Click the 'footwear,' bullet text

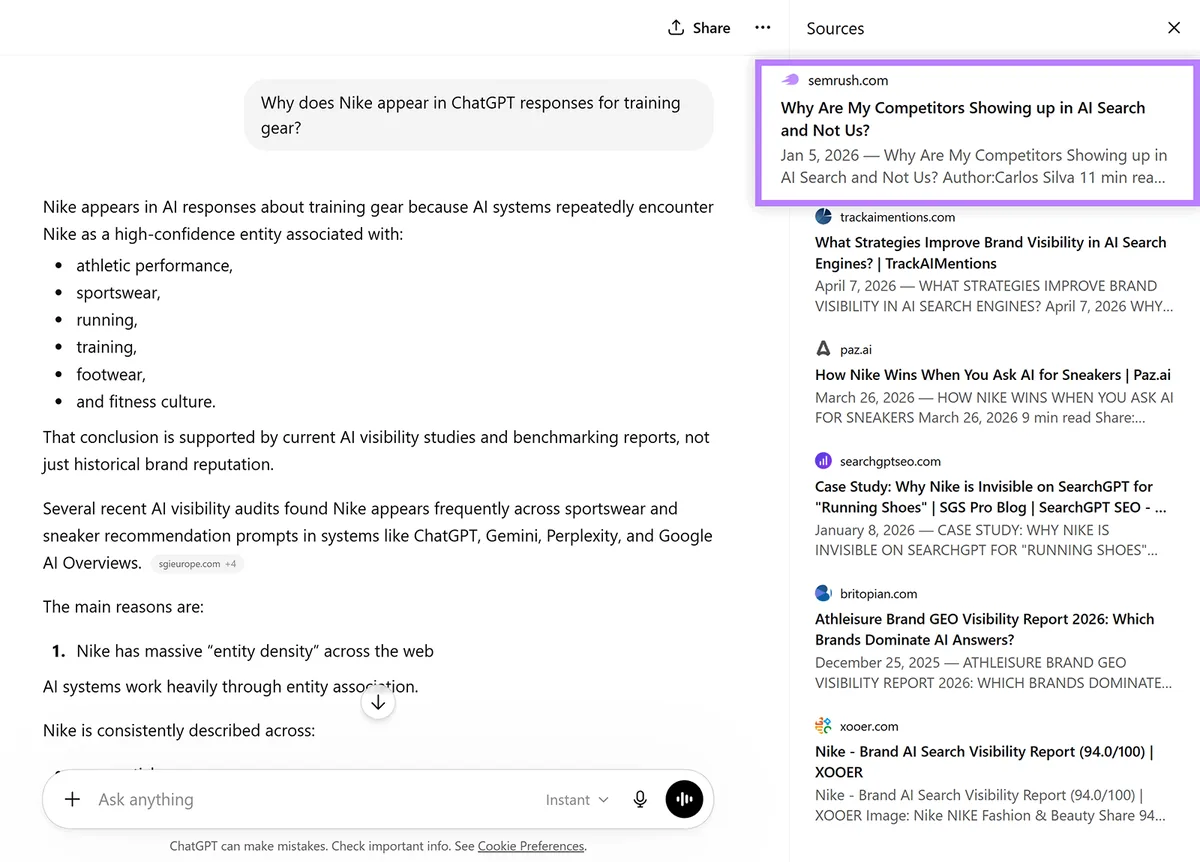point(111,374)
